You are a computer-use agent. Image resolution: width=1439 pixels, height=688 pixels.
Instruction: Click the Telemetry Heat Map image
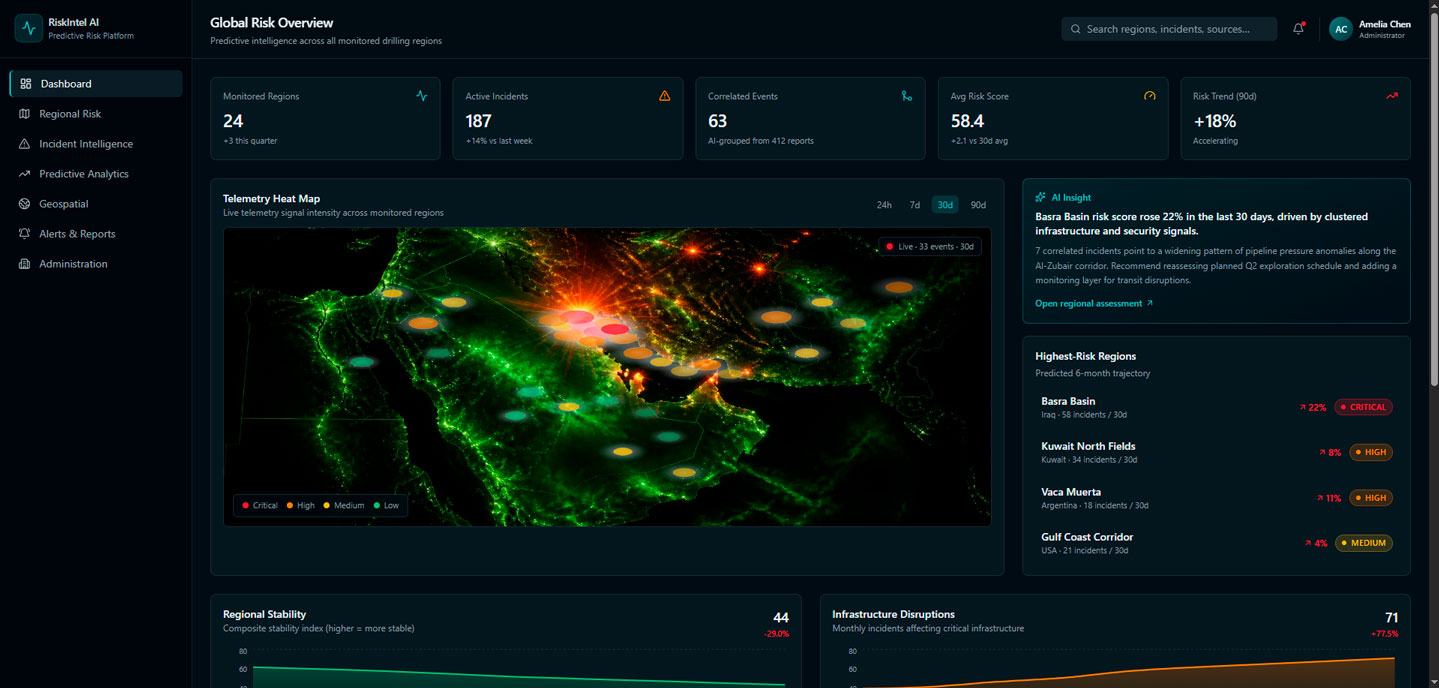tap(607, 377)
